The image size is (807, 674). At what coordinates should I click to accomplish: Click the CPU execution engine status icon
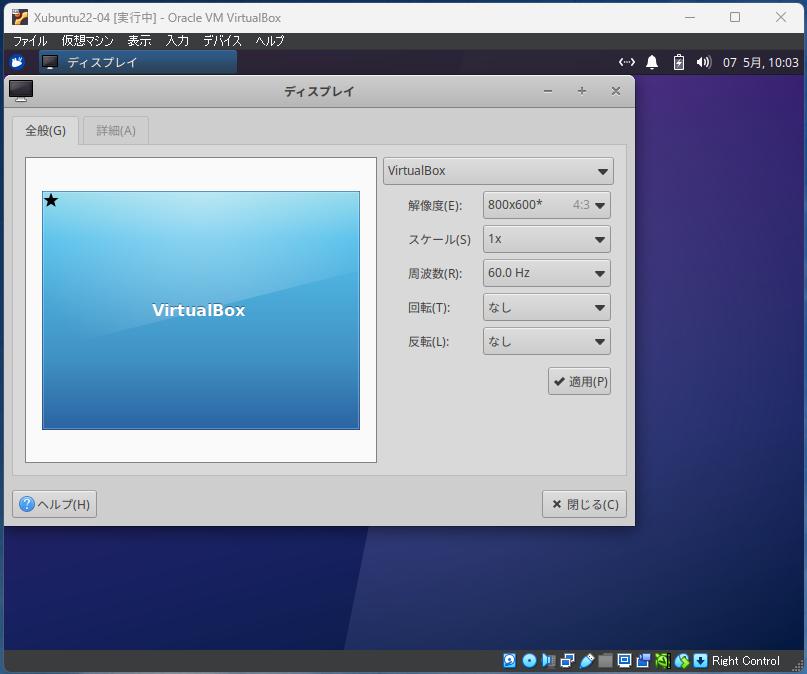click(662, 660)
